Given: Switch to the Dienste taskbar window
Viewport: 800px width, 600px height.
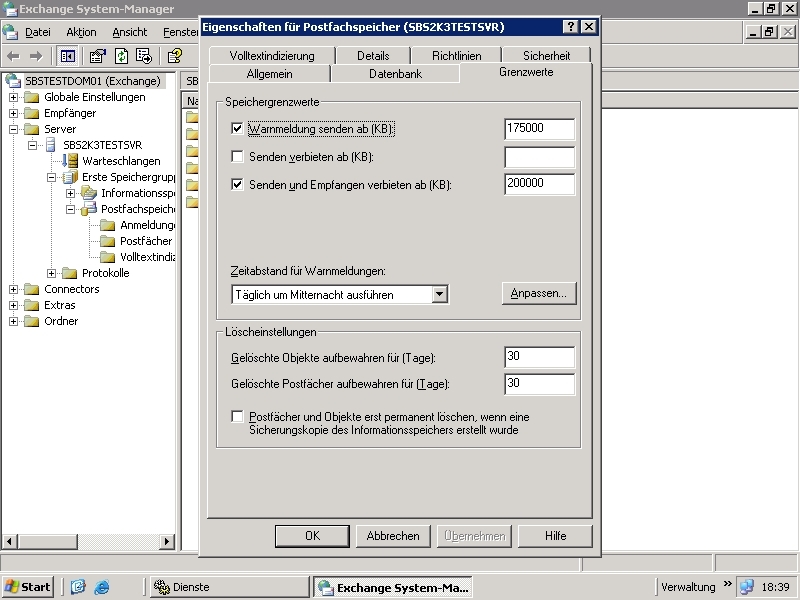Looking at the screenshot, I should 230,587.
